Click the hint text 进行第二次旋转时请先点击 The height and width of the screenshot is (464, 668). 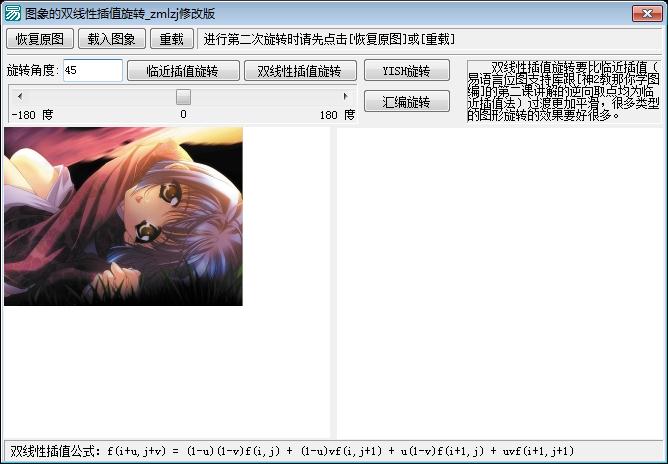(x=329, y=40)
